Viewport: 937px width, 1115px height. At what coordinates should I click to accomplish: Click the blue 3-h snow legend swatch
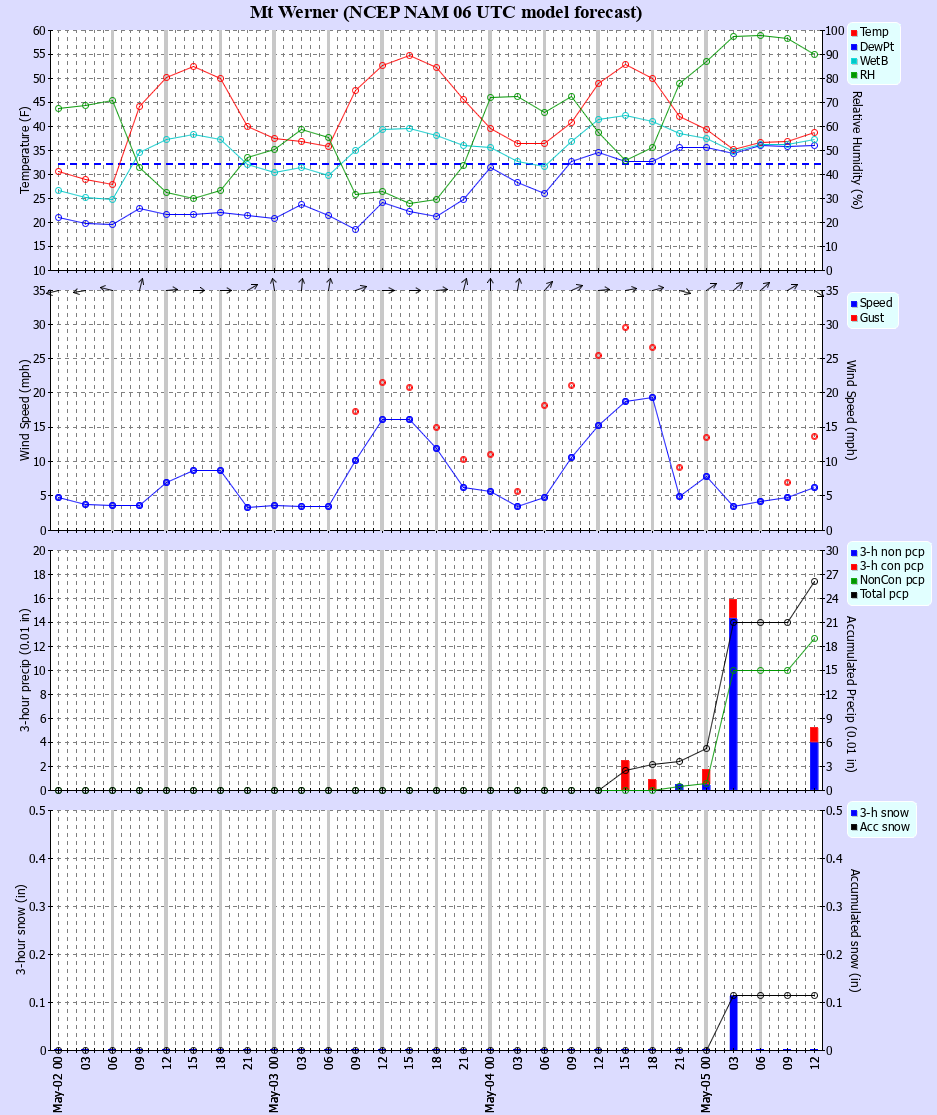[854, 813]
